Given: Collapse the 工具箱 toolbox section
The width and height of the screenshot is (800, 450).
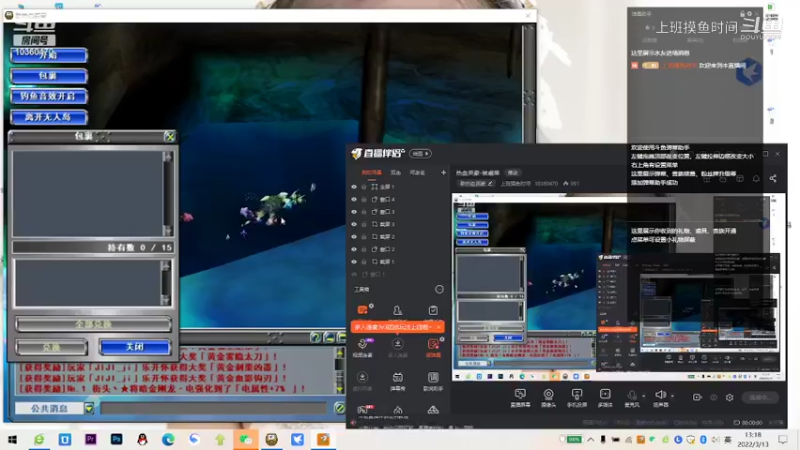Looking at the screenshot, I should [x=439, y=289].
